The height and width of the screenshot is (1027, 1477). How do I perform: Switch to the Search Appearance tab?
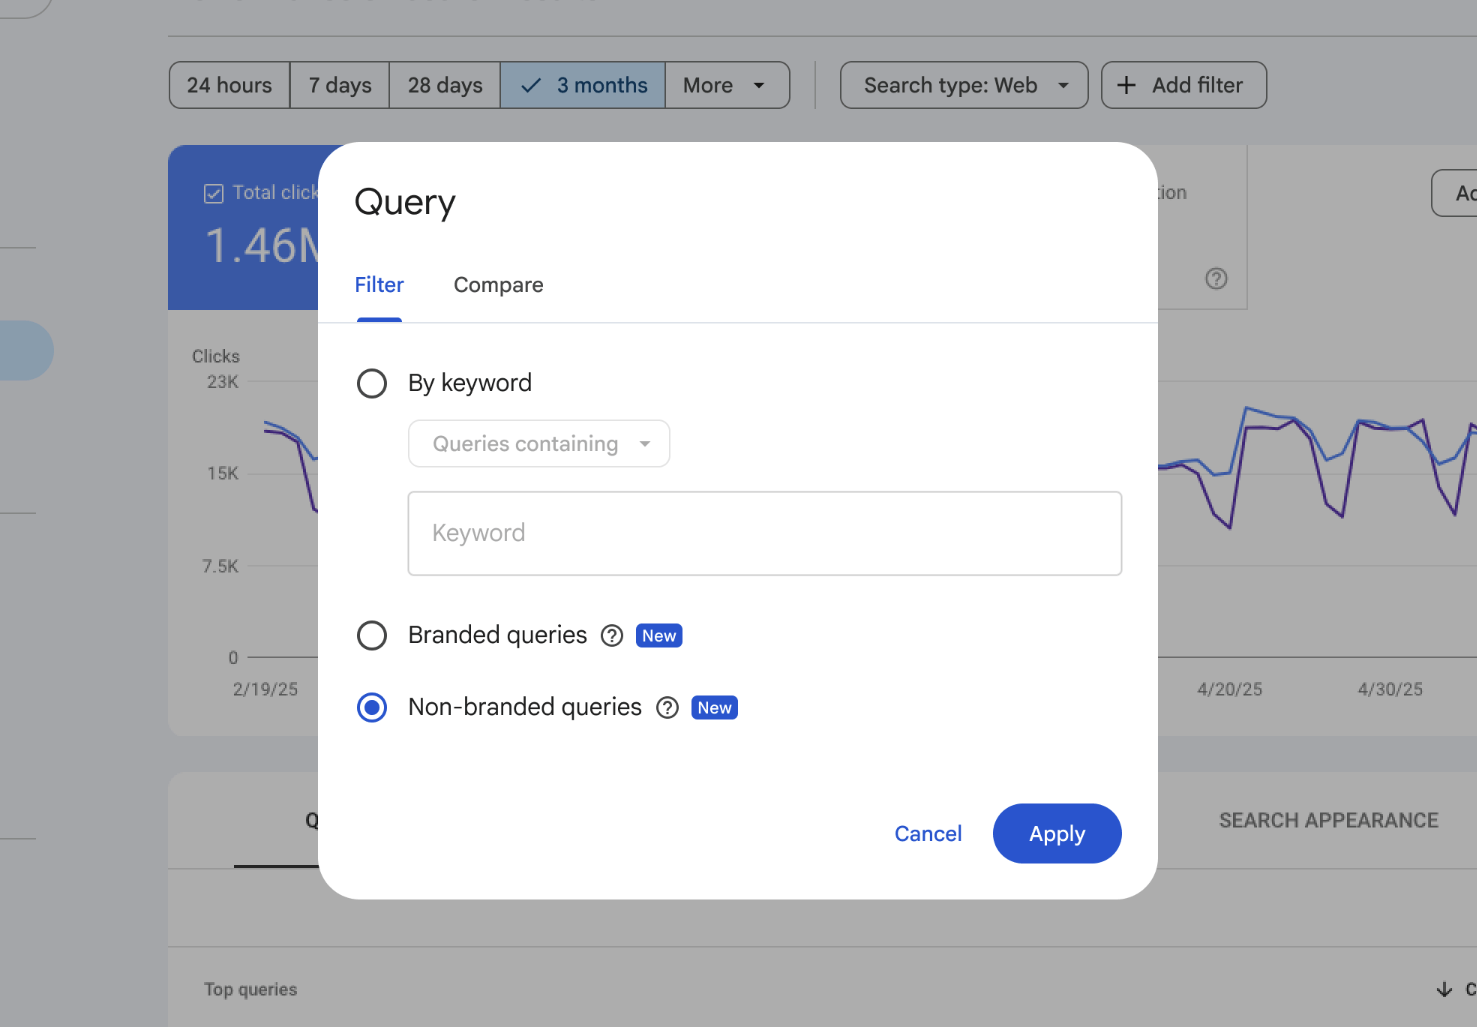pyautogui.click(x=1328, y=820)
